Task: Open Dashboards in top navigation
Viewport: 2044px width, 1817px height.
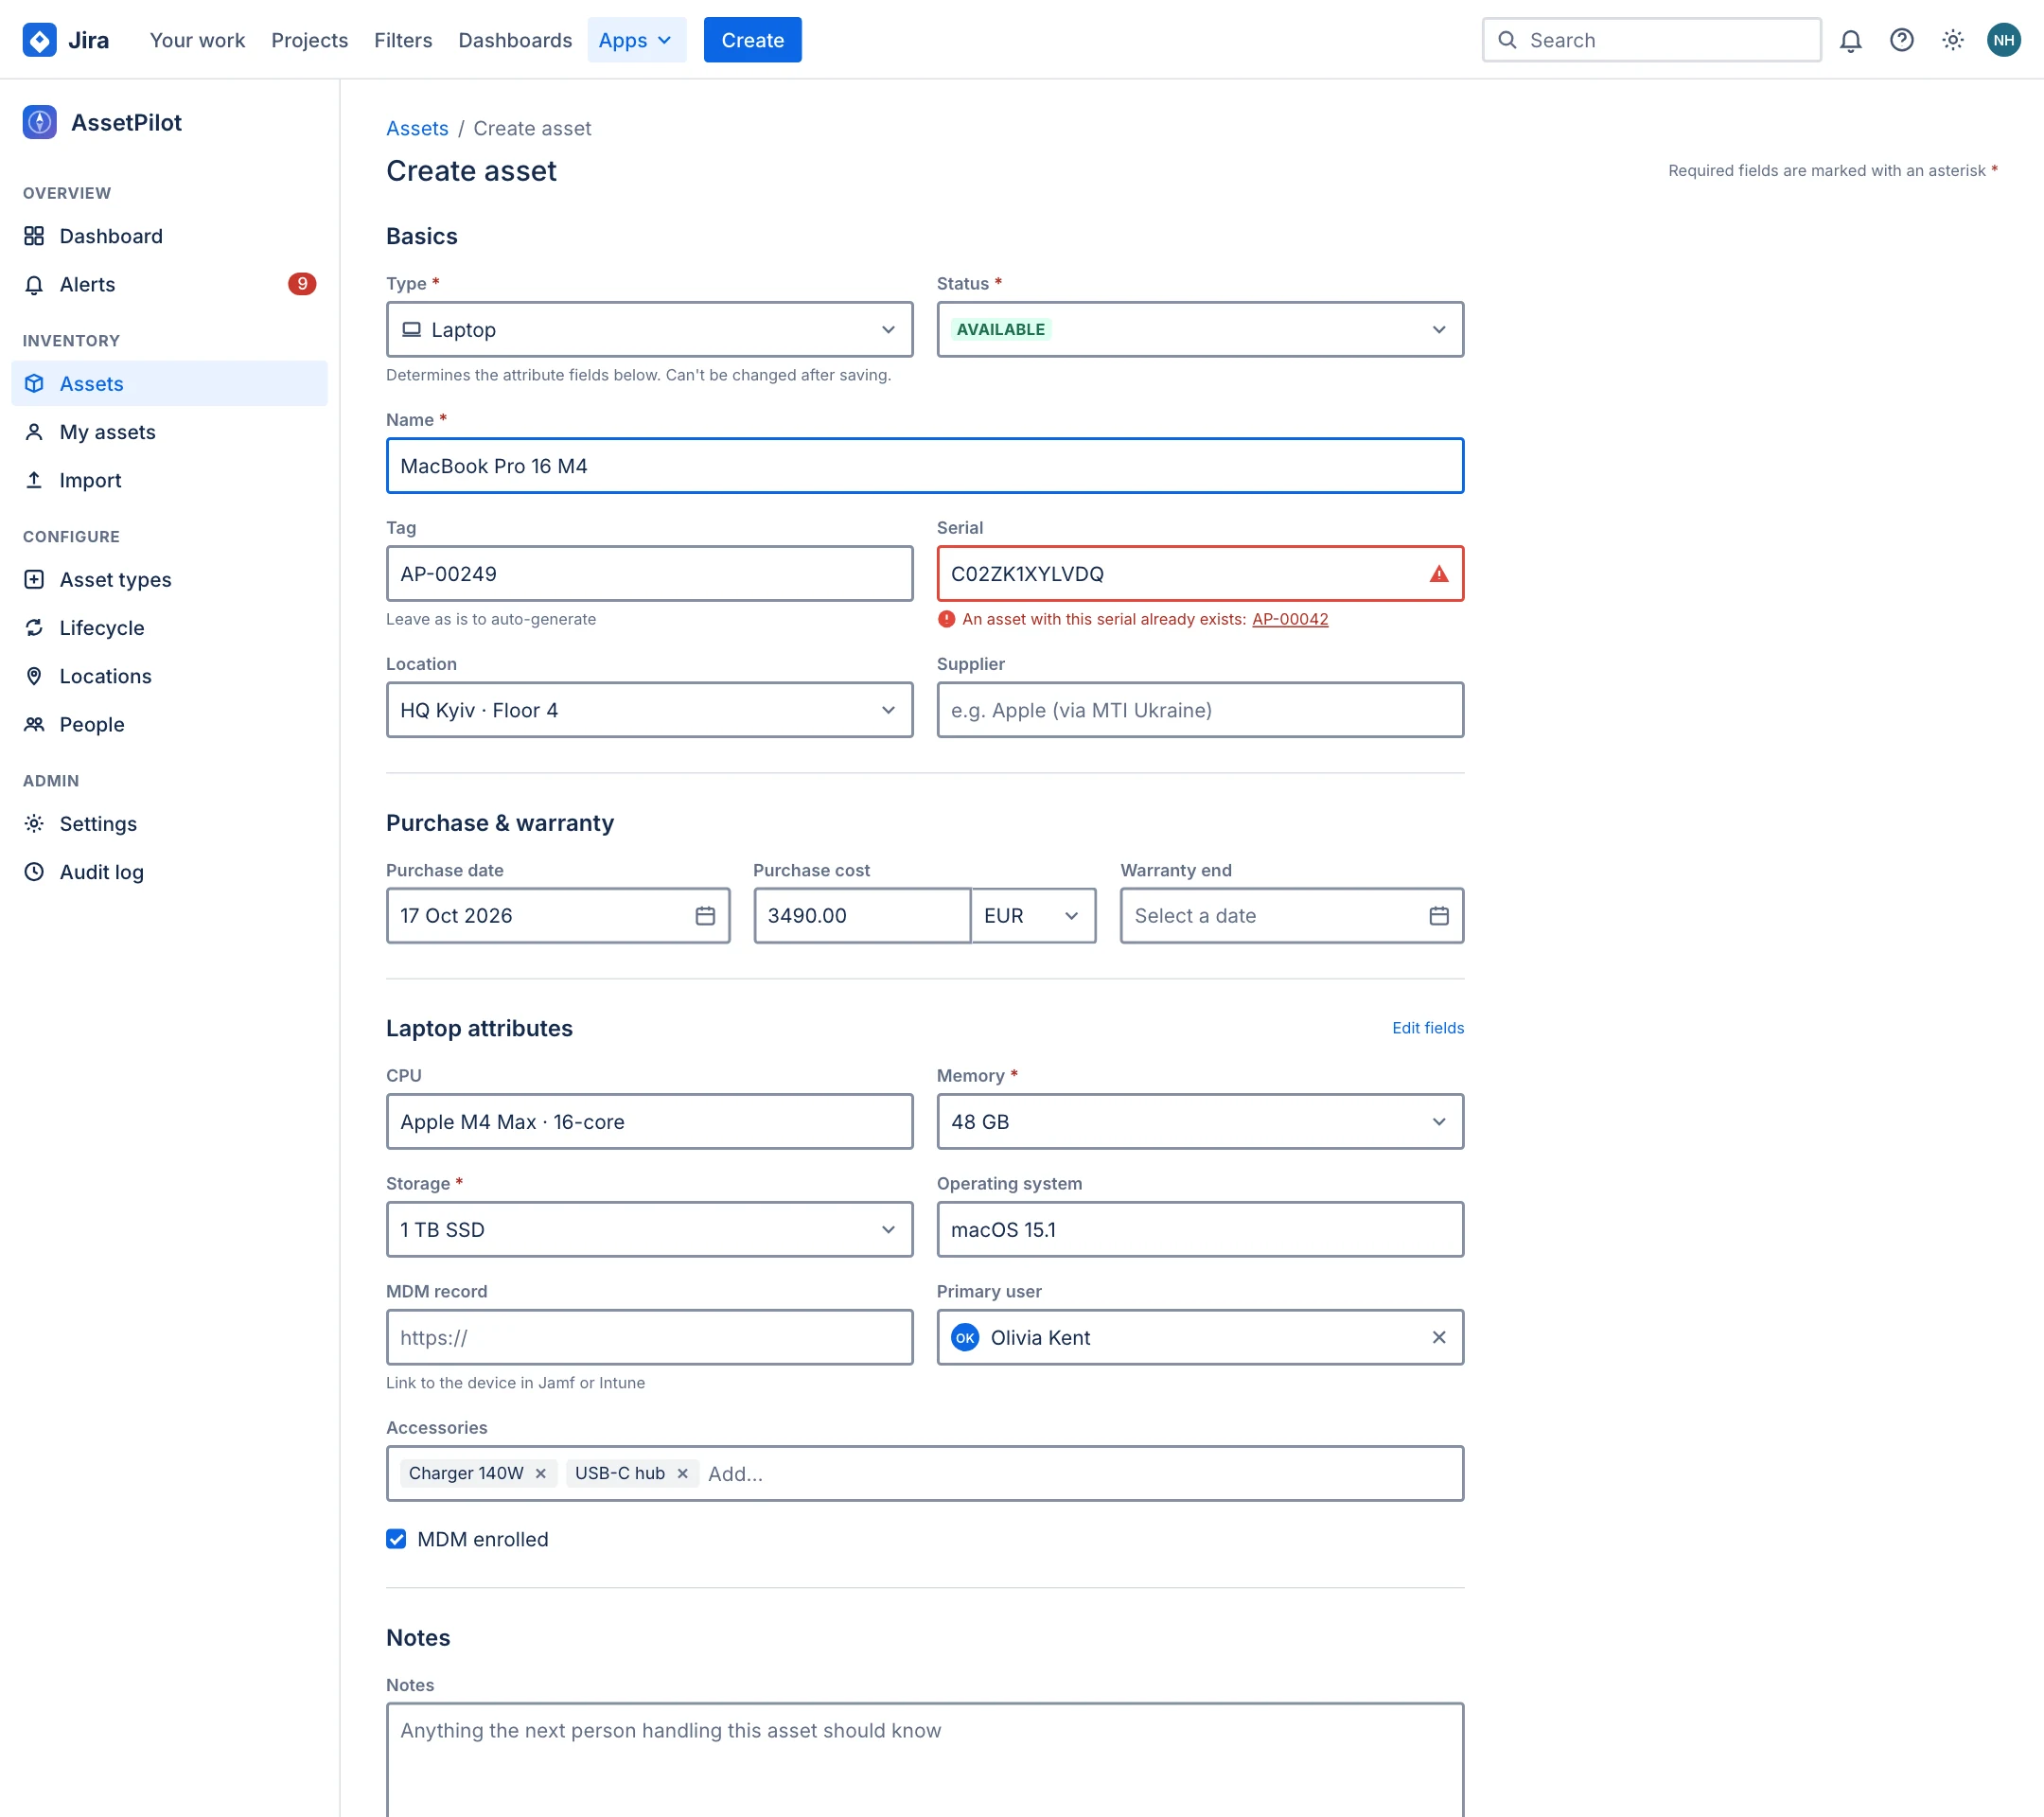Action: click(515, 40)
